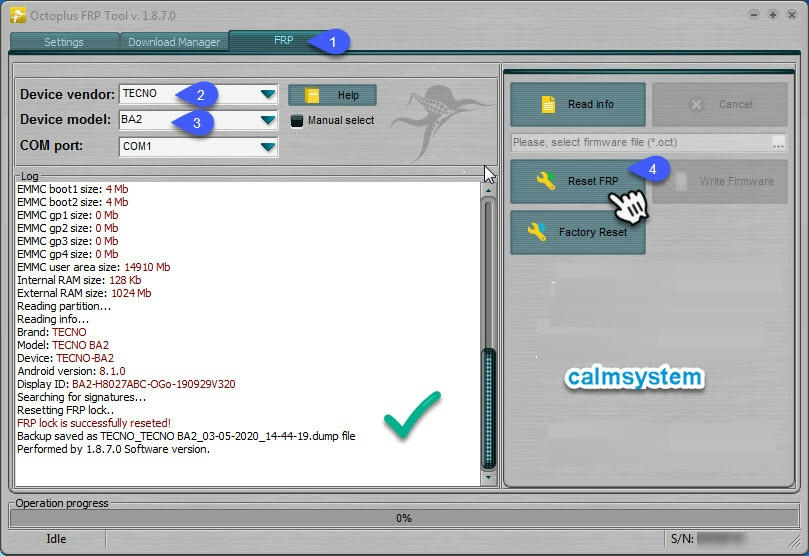Viewport: 809px width, 556px height.
Task: Click the Reset FRP wrench icon
Action: (545, 181)
